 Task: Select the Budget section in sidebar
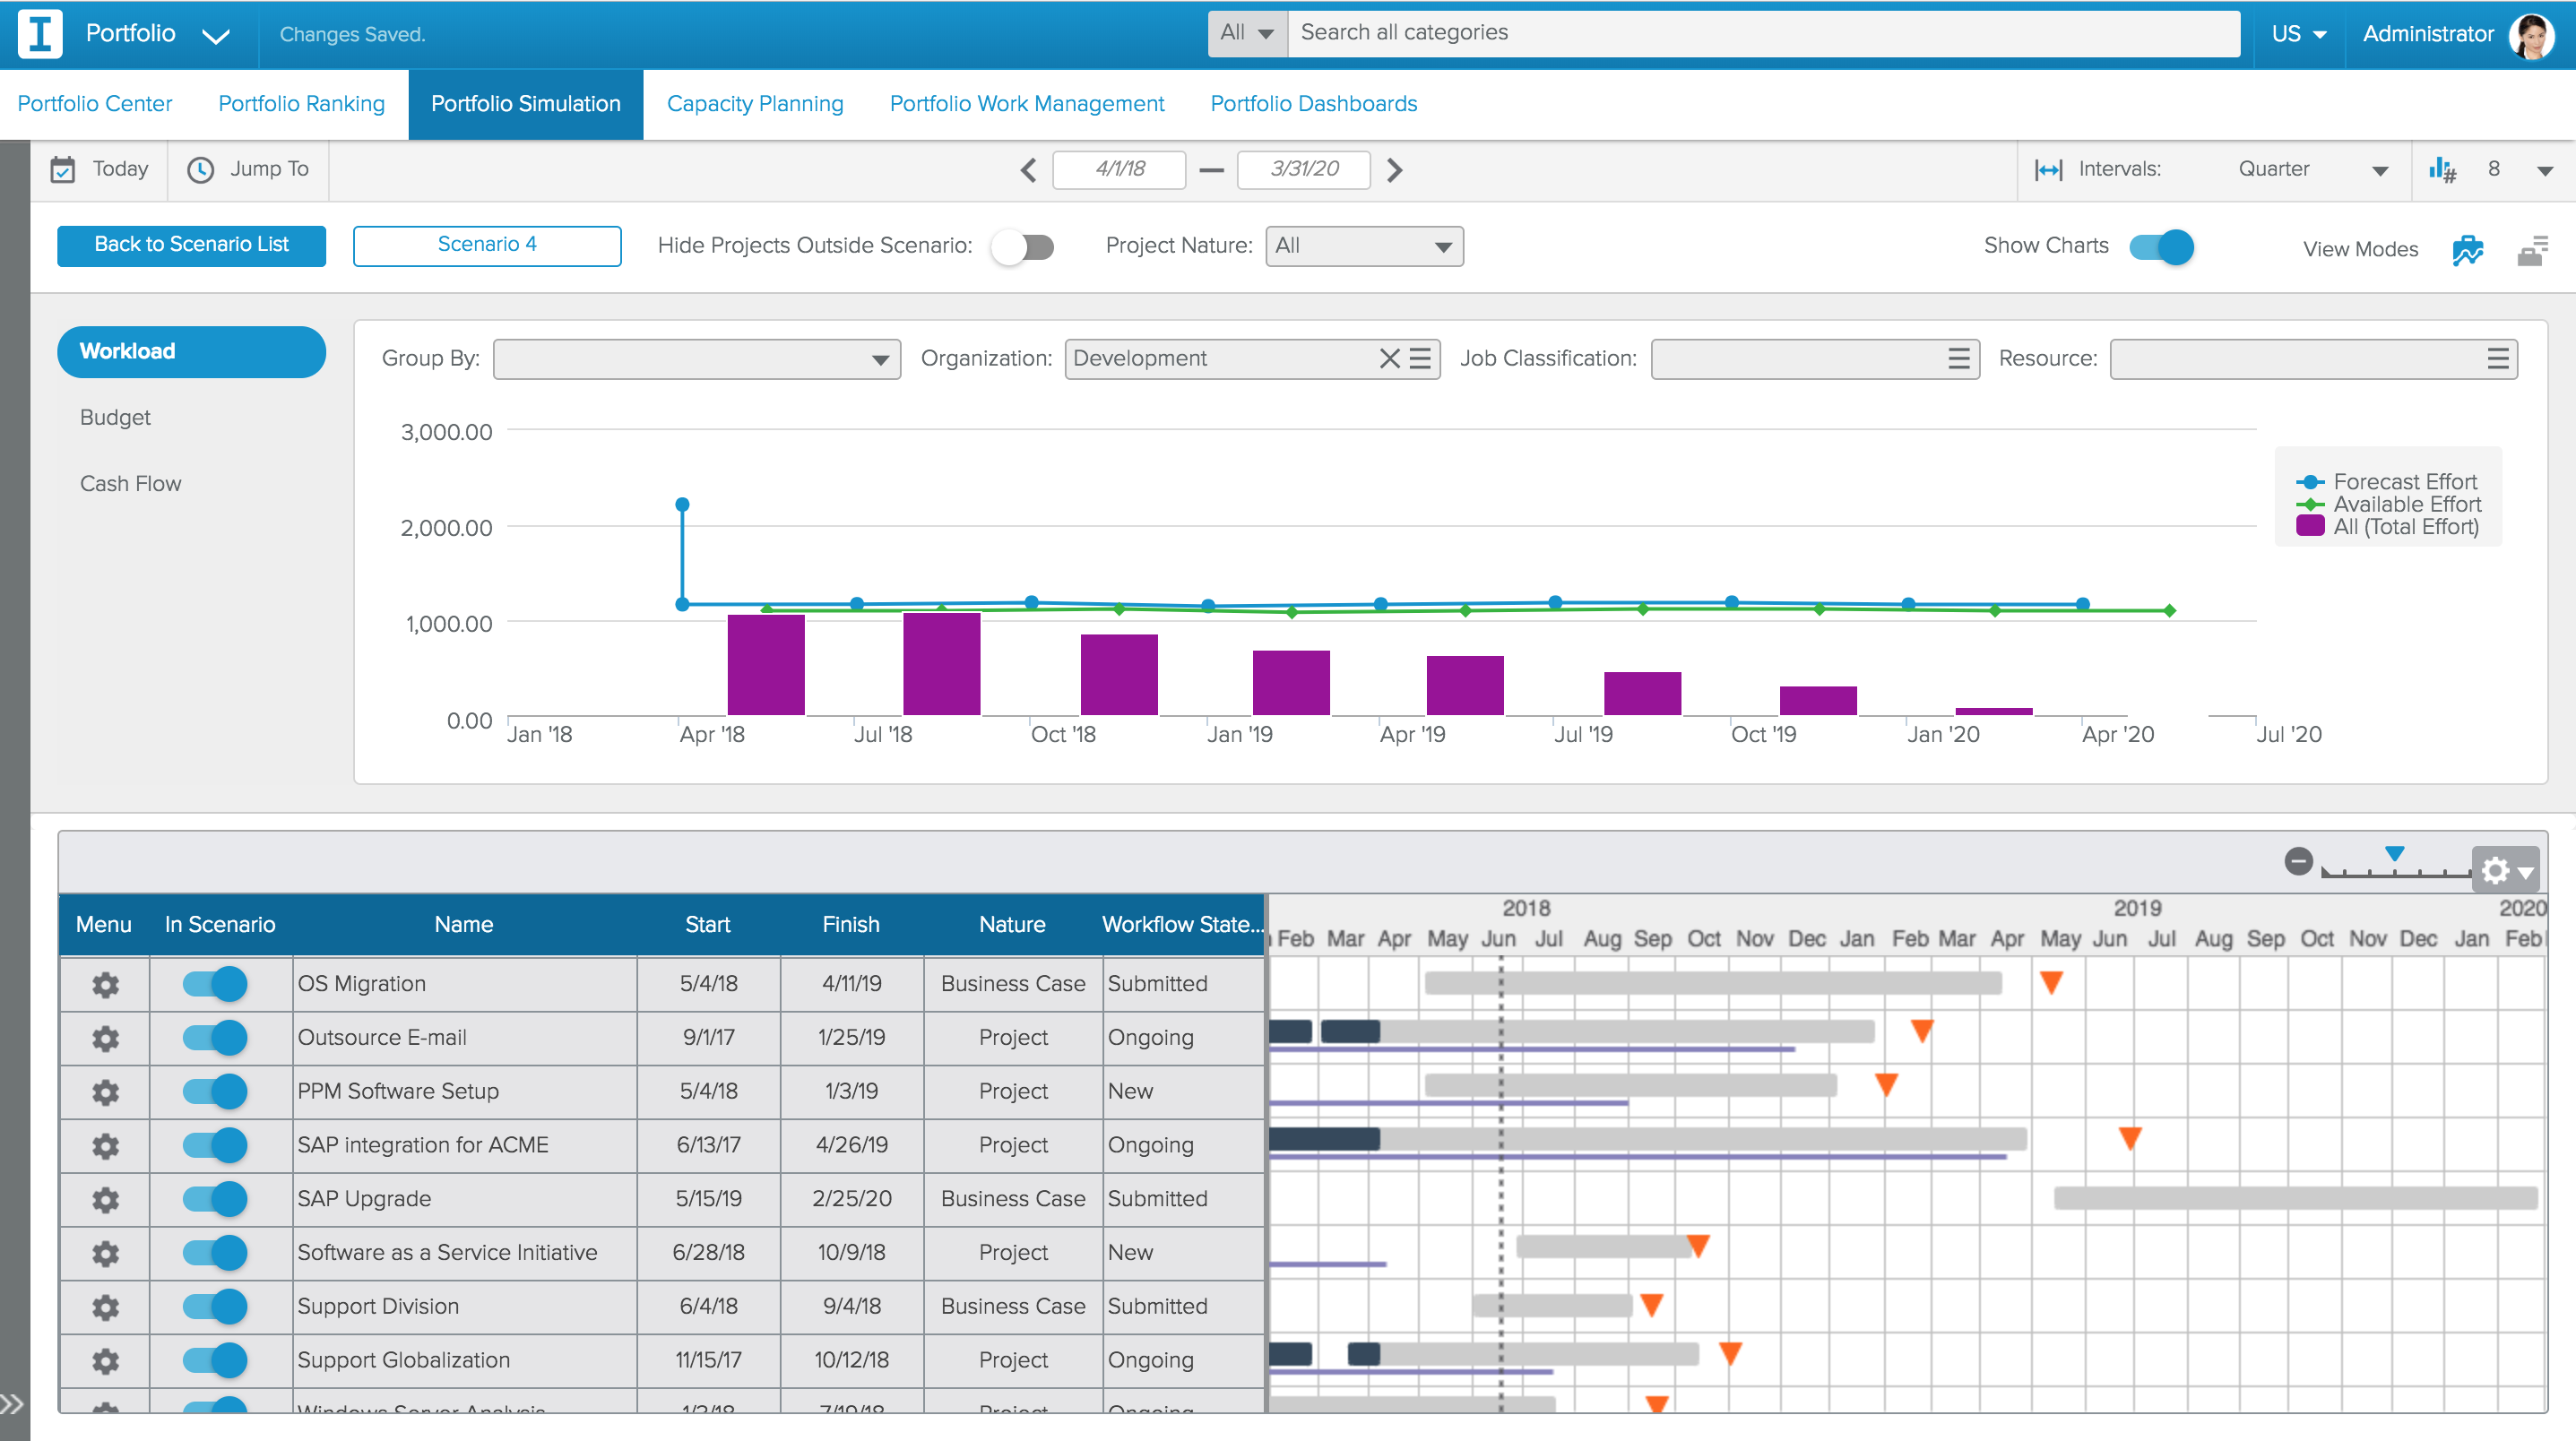pyautogui.click(x=114, y=417)
